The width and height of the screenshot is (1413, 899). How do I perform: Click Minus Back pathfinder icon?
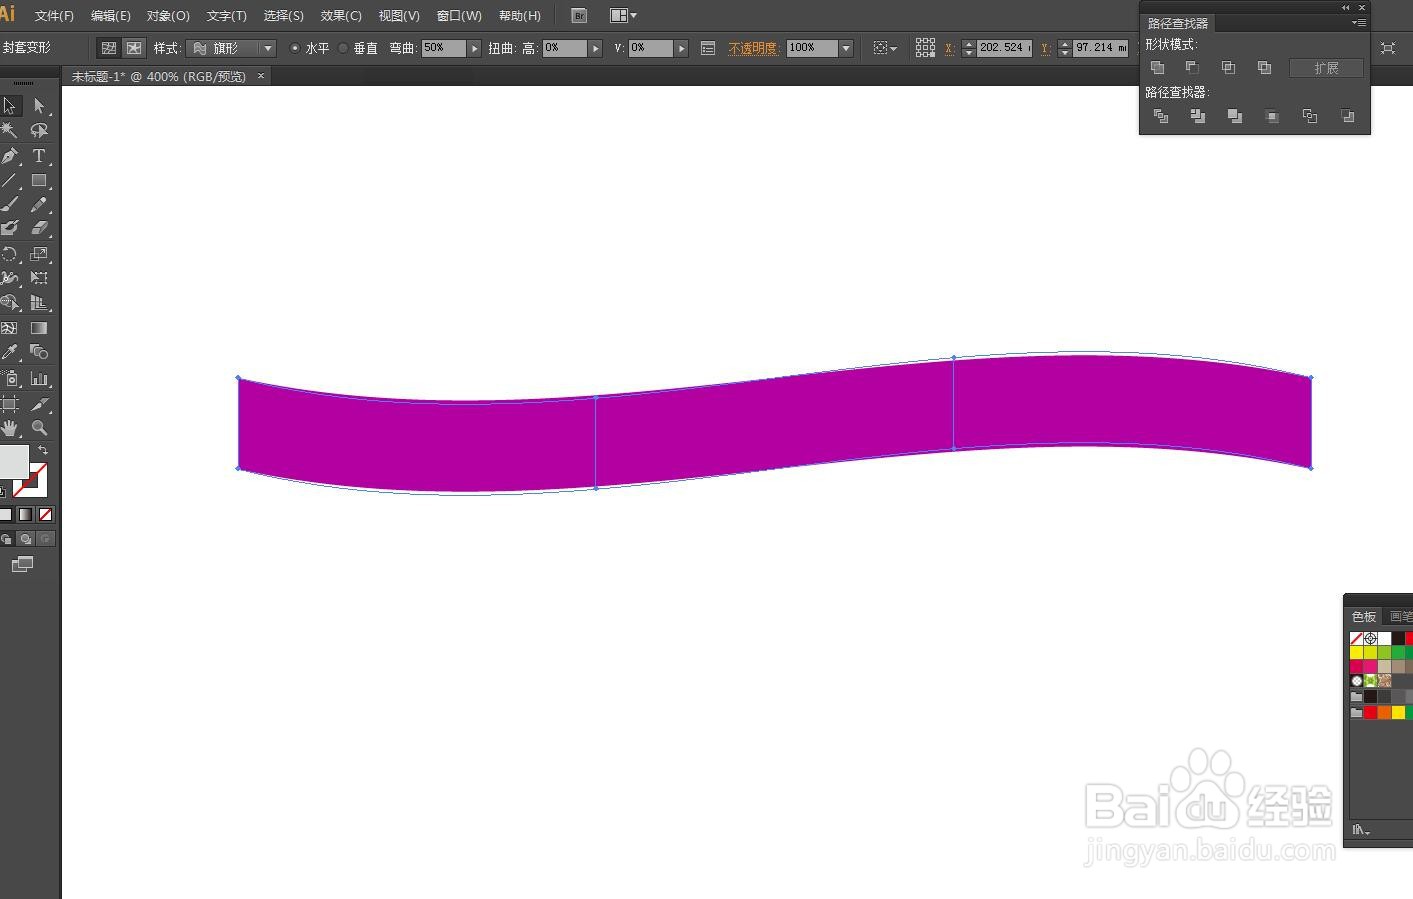pyautogui.click(x=1348, y=116)
